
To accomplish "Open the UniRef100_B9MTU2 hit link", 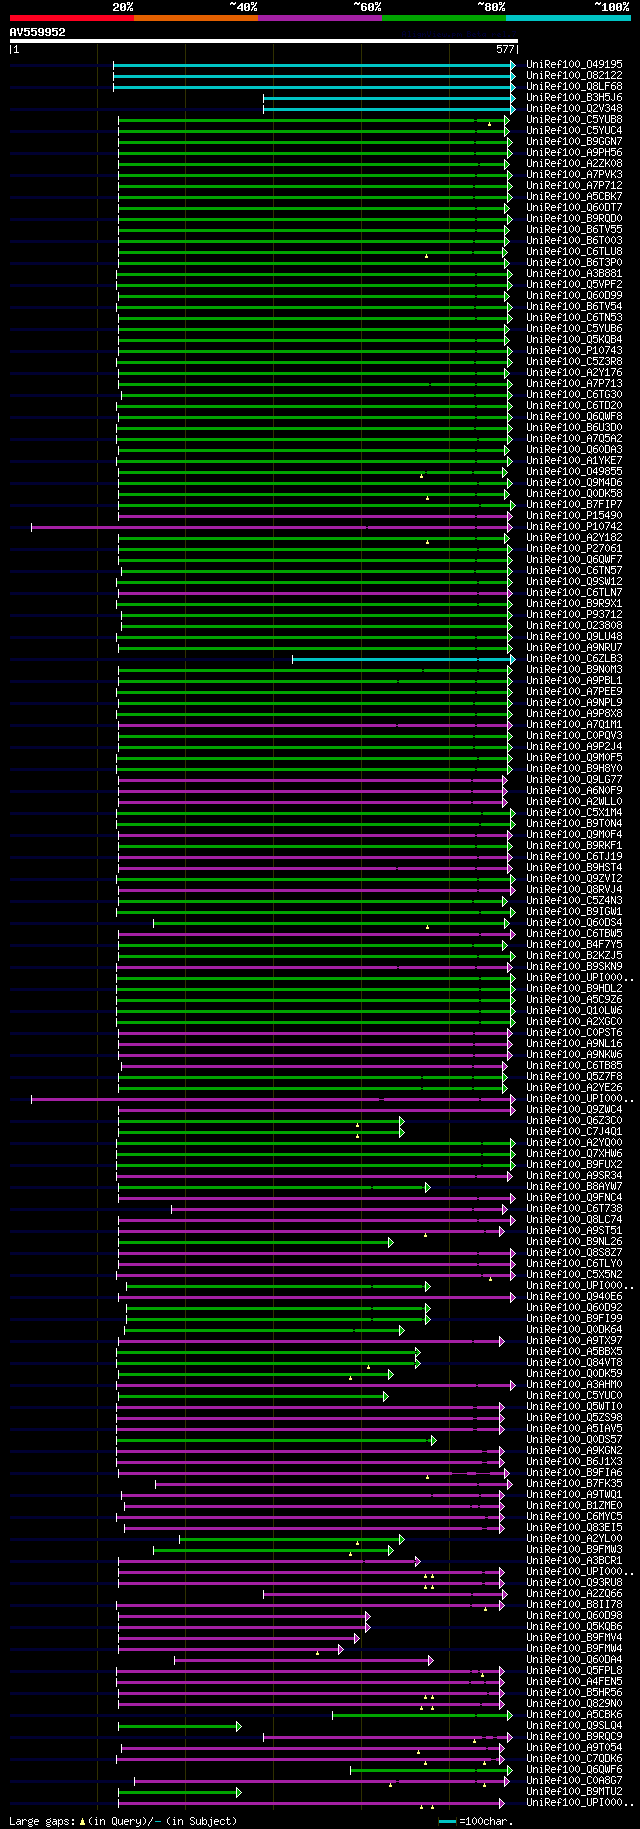I will click(574, 1792).
